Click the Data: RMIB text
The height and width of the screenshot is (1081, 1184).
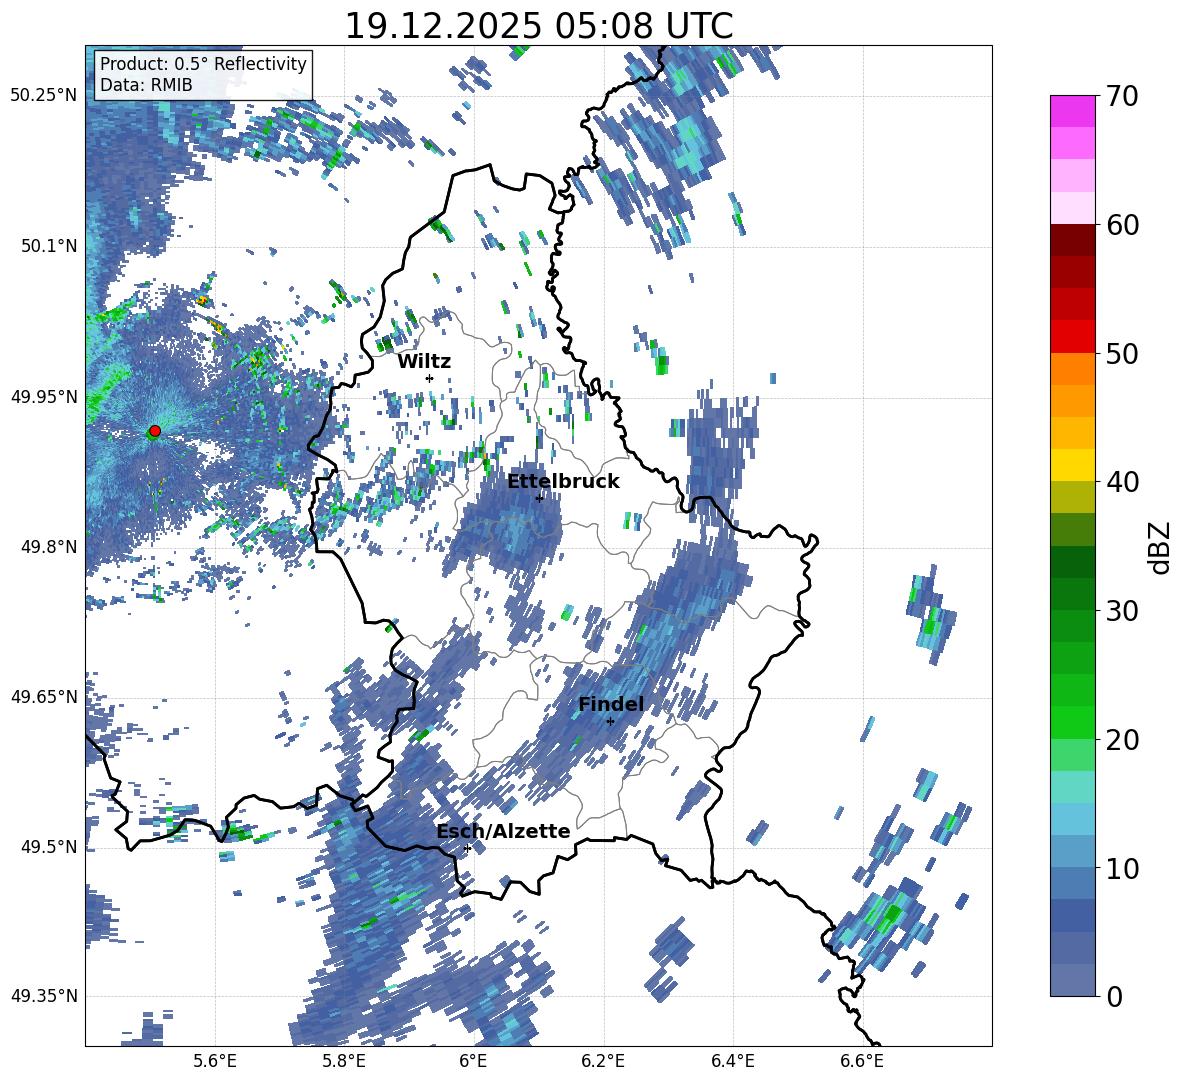[146, 85]
